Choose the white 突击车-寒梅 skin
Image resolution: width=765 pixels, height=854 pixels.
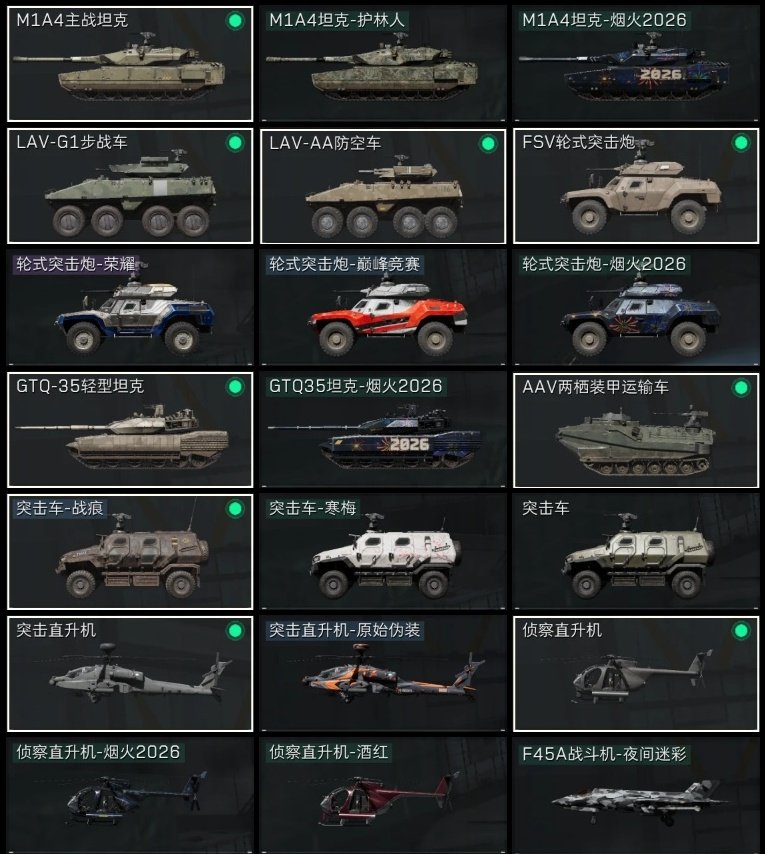click(x=383, y=552)
